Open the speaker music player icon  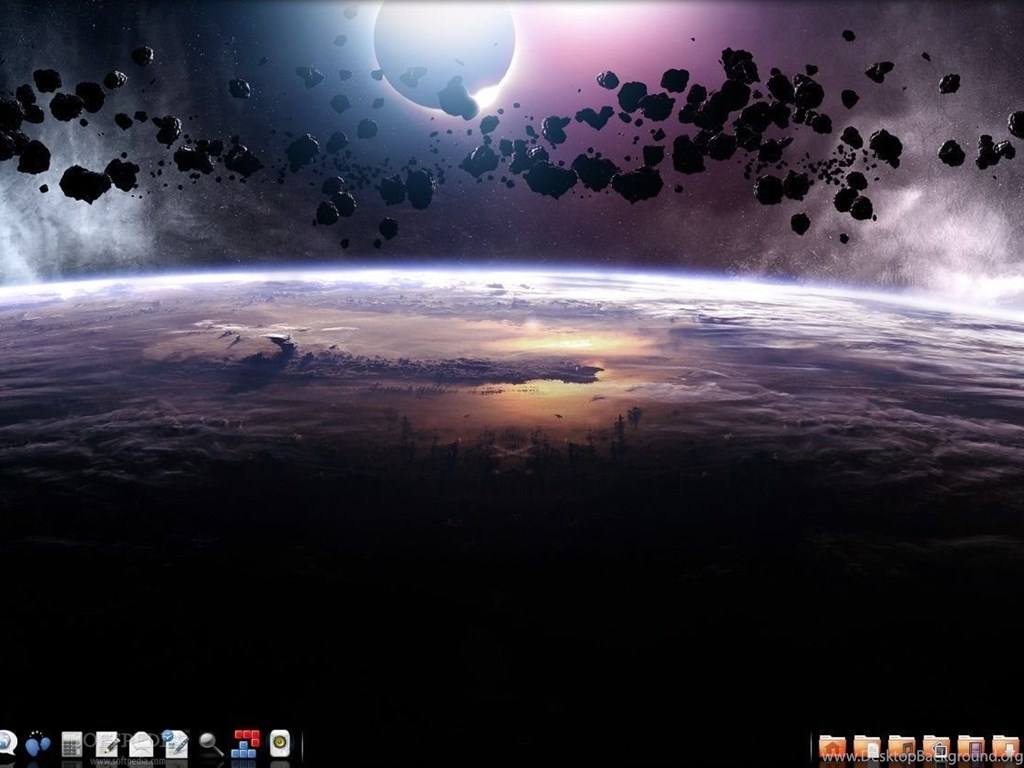pos(280,743)
